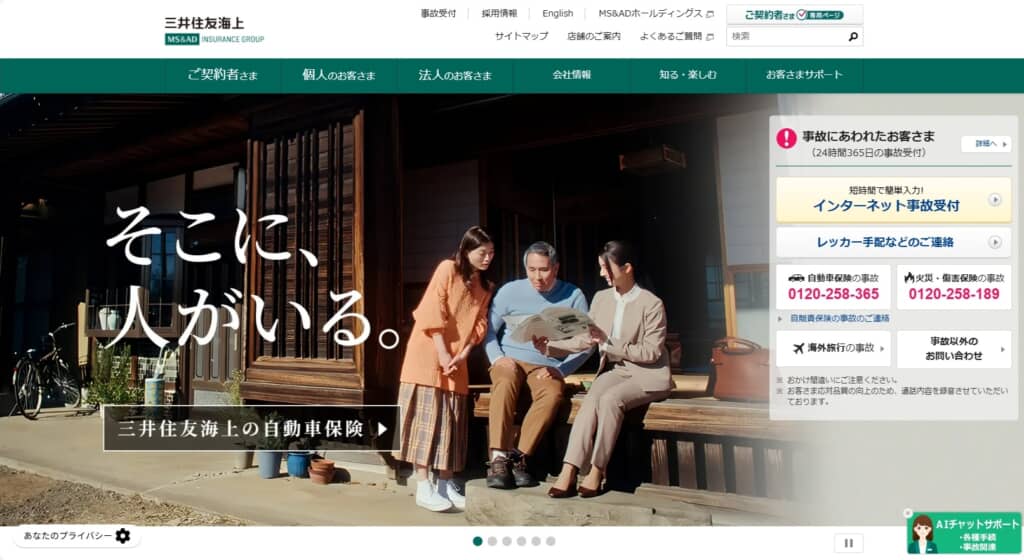Screen dimensions: 1024x560
Task: Close the AI chat support widget
Action: tap(908, 513)
